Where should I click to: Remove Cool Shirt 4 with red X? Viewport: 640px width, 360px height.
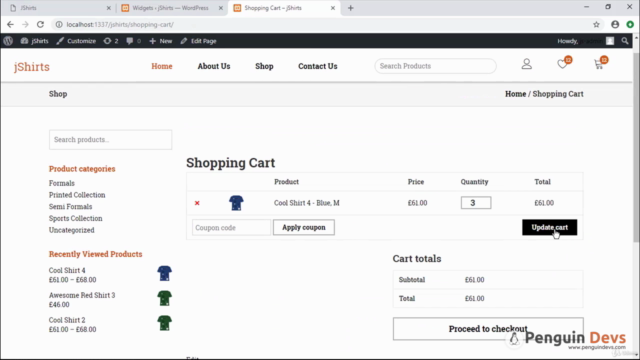tap(197, 203)
